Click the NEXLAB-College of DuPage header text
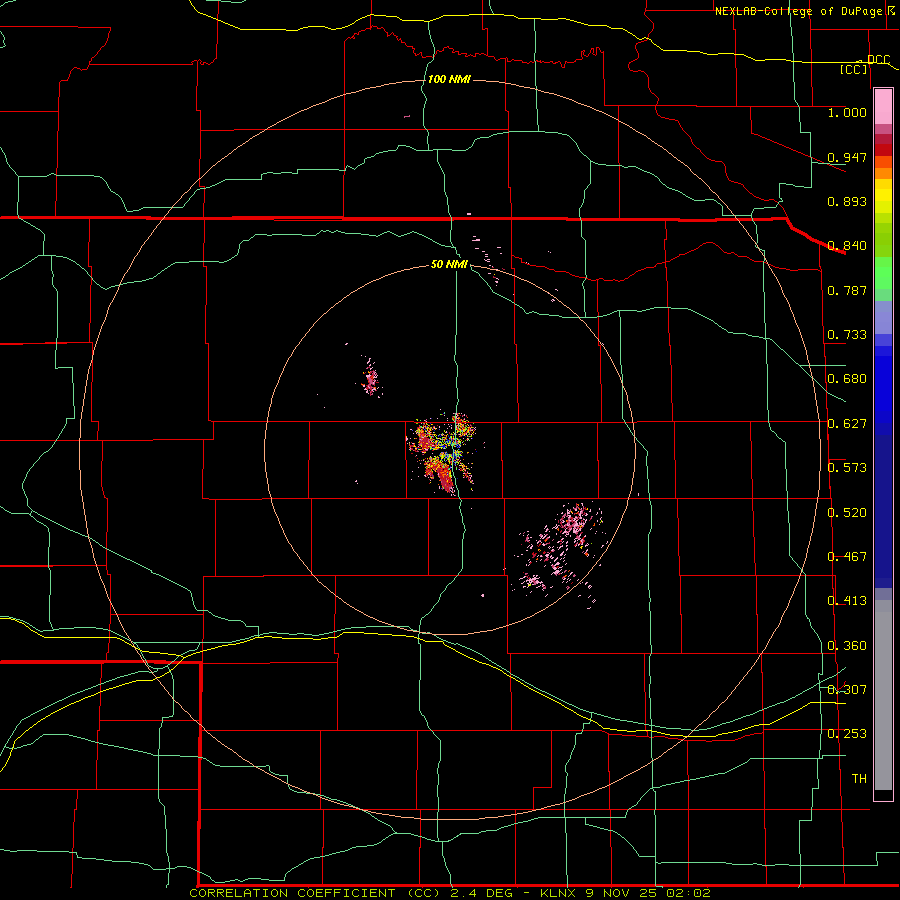Image resolution: width=900 pixels, height=900 pixels. point(801,11)
